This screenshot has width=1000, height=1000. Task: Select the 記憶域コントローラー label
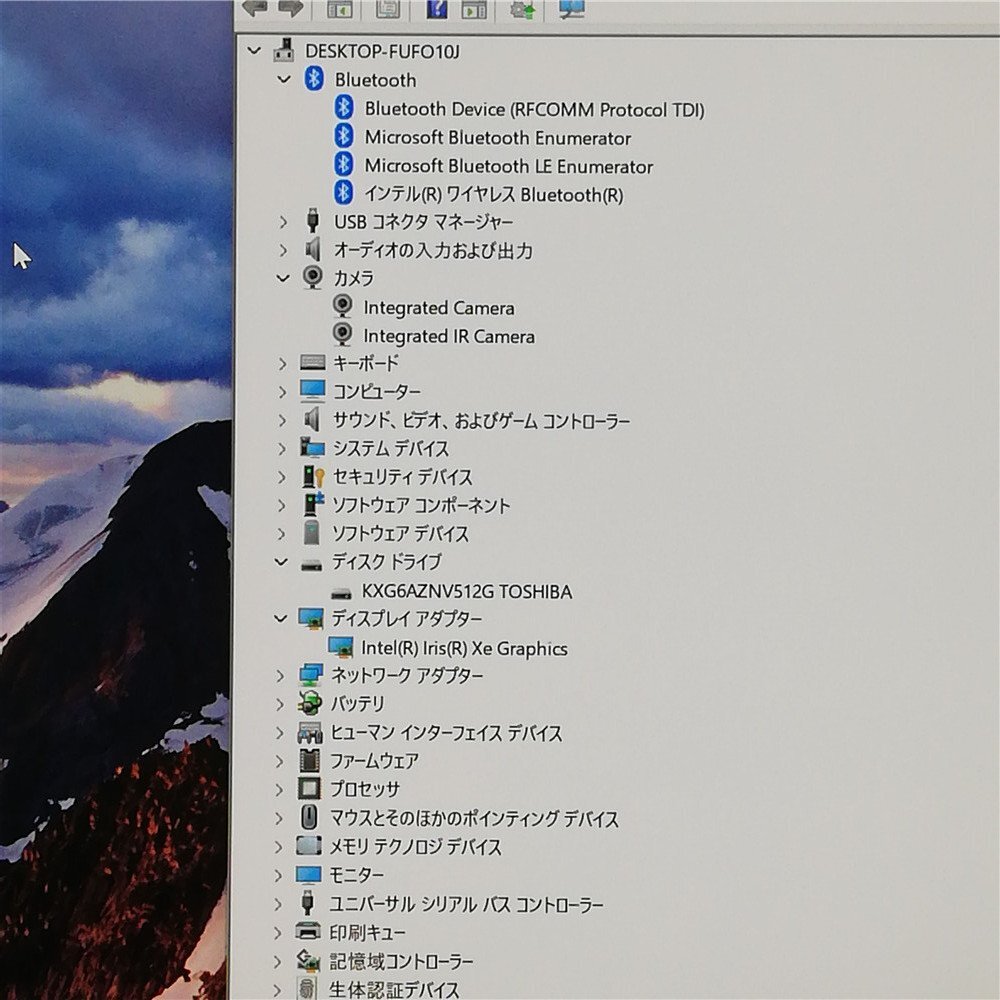[401, 961]
